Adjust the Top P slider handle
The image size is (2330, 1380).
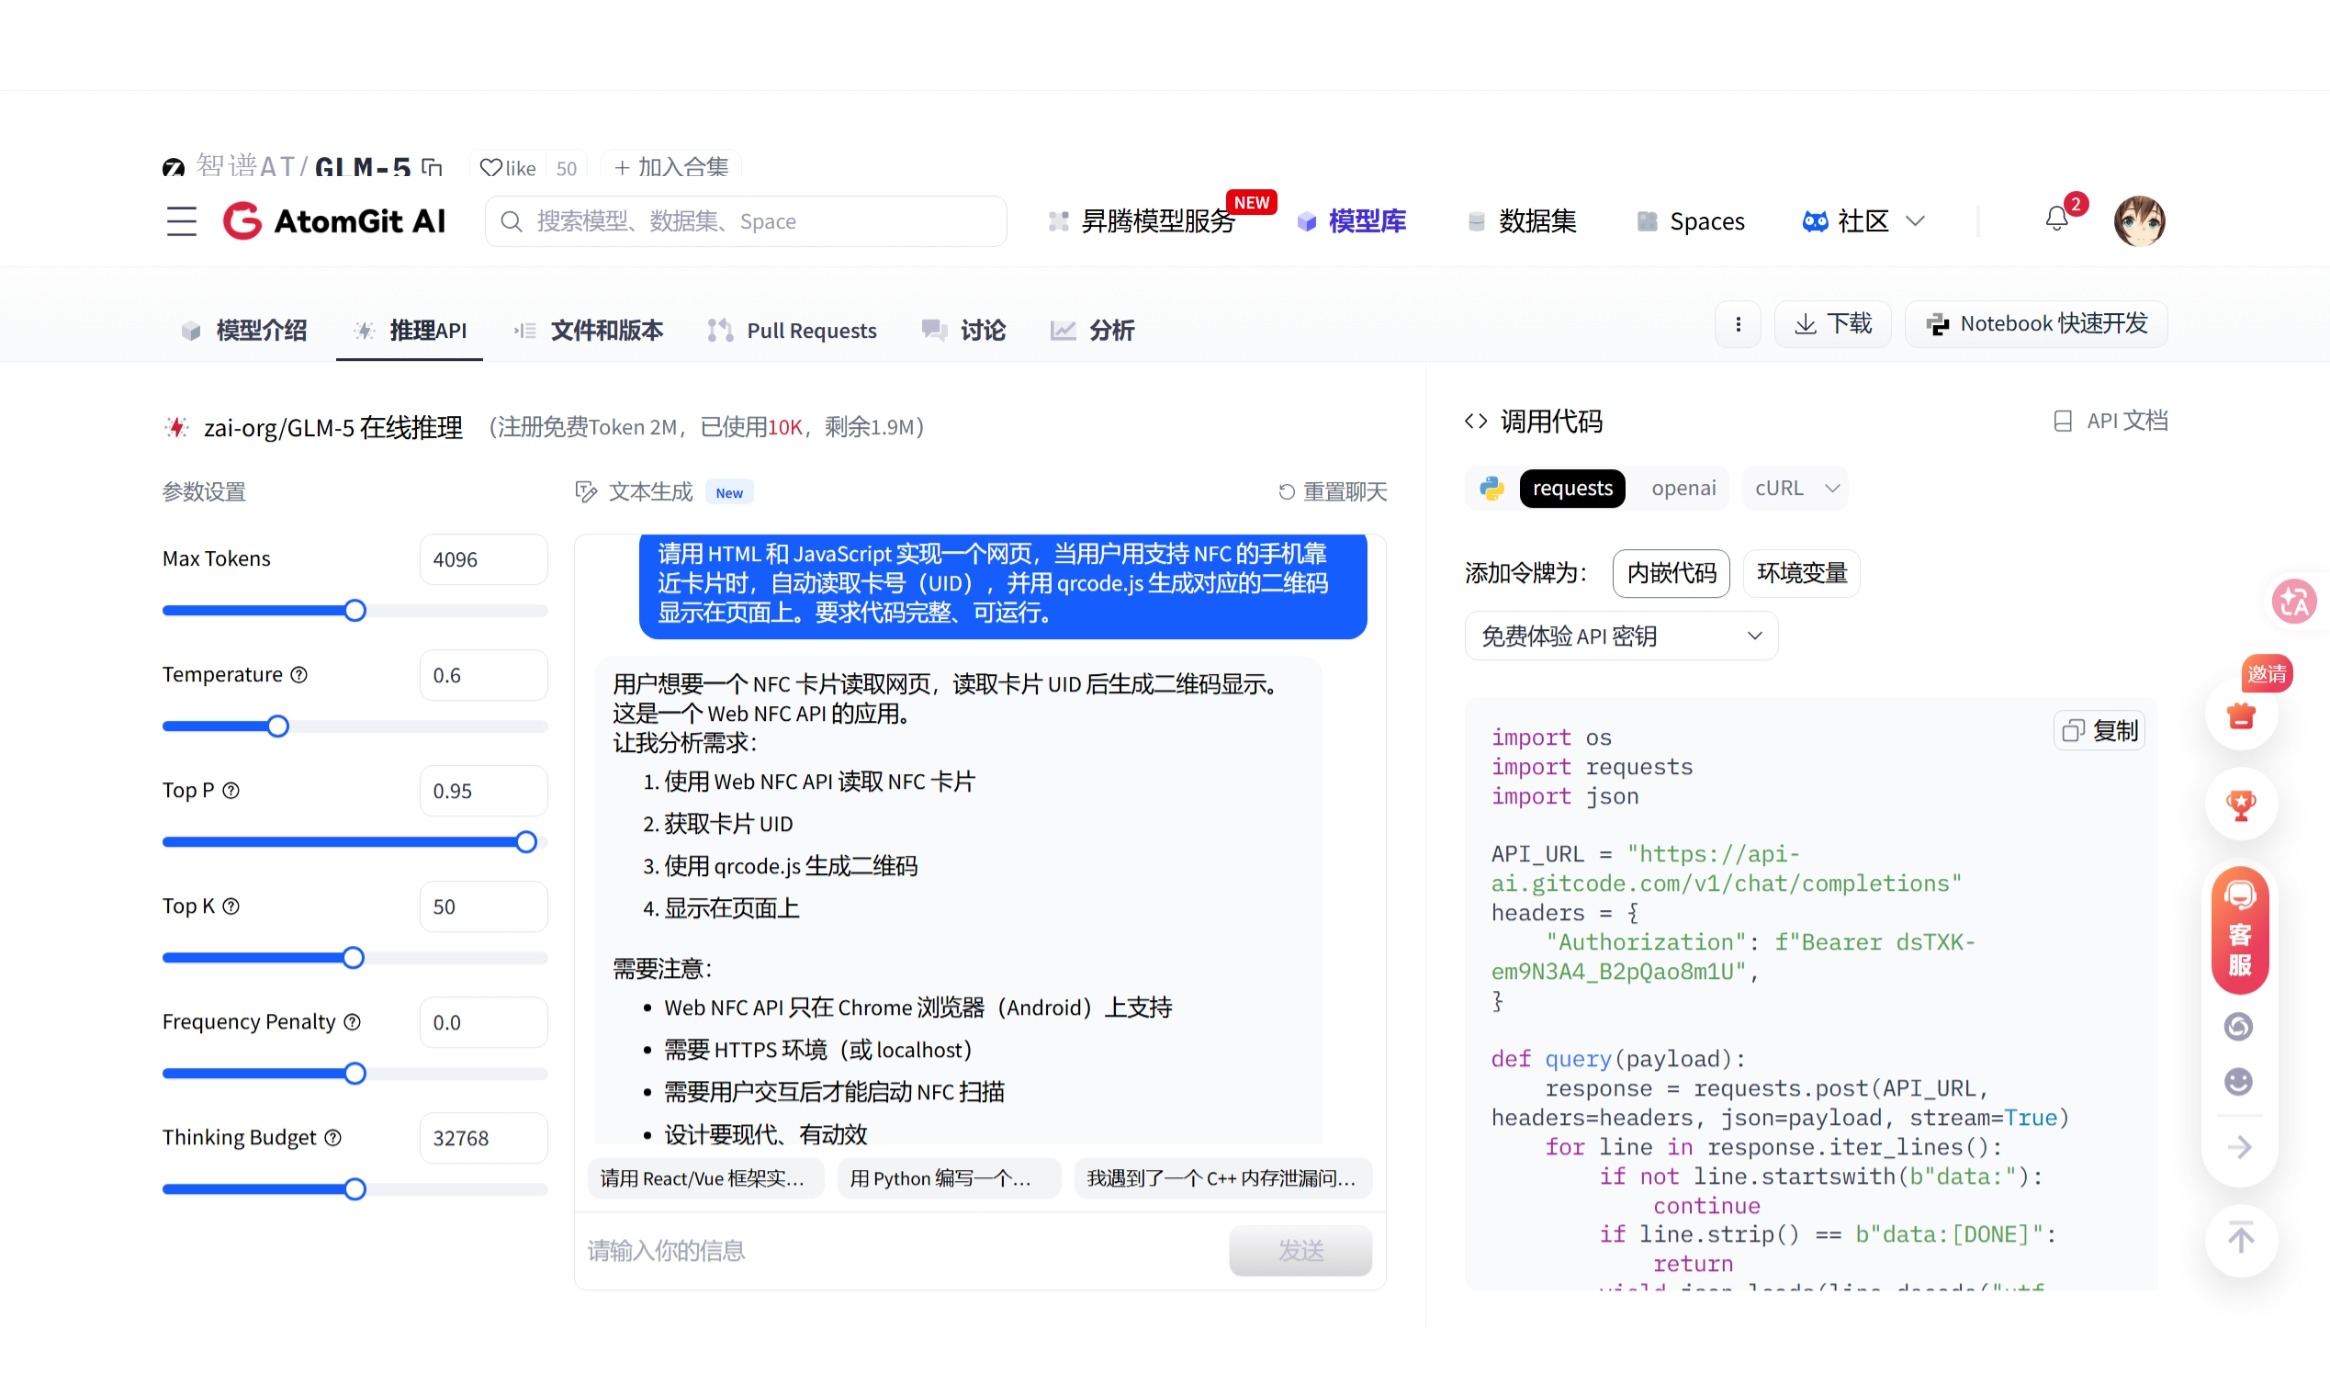(526, 842)
